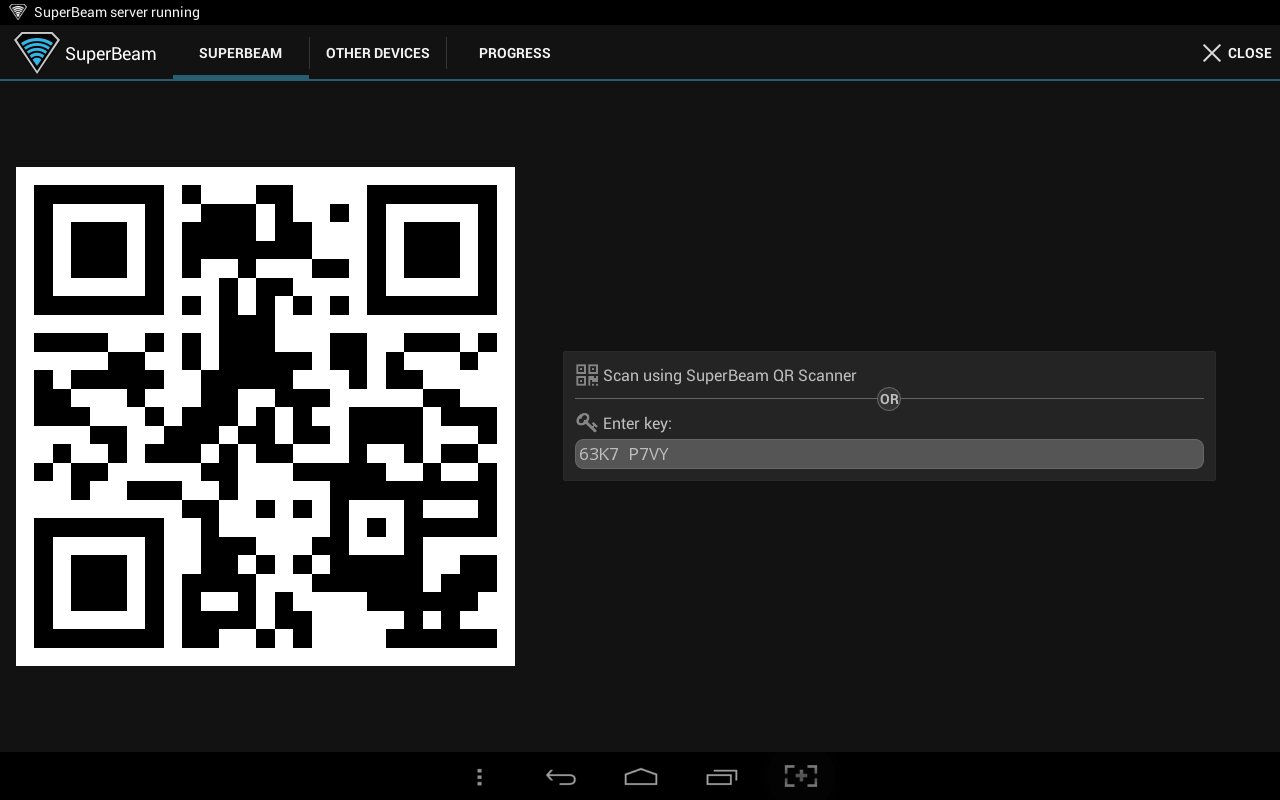
Task: Open the three-dot overflow menu in navigation bar
Action: tap(480, 776)
